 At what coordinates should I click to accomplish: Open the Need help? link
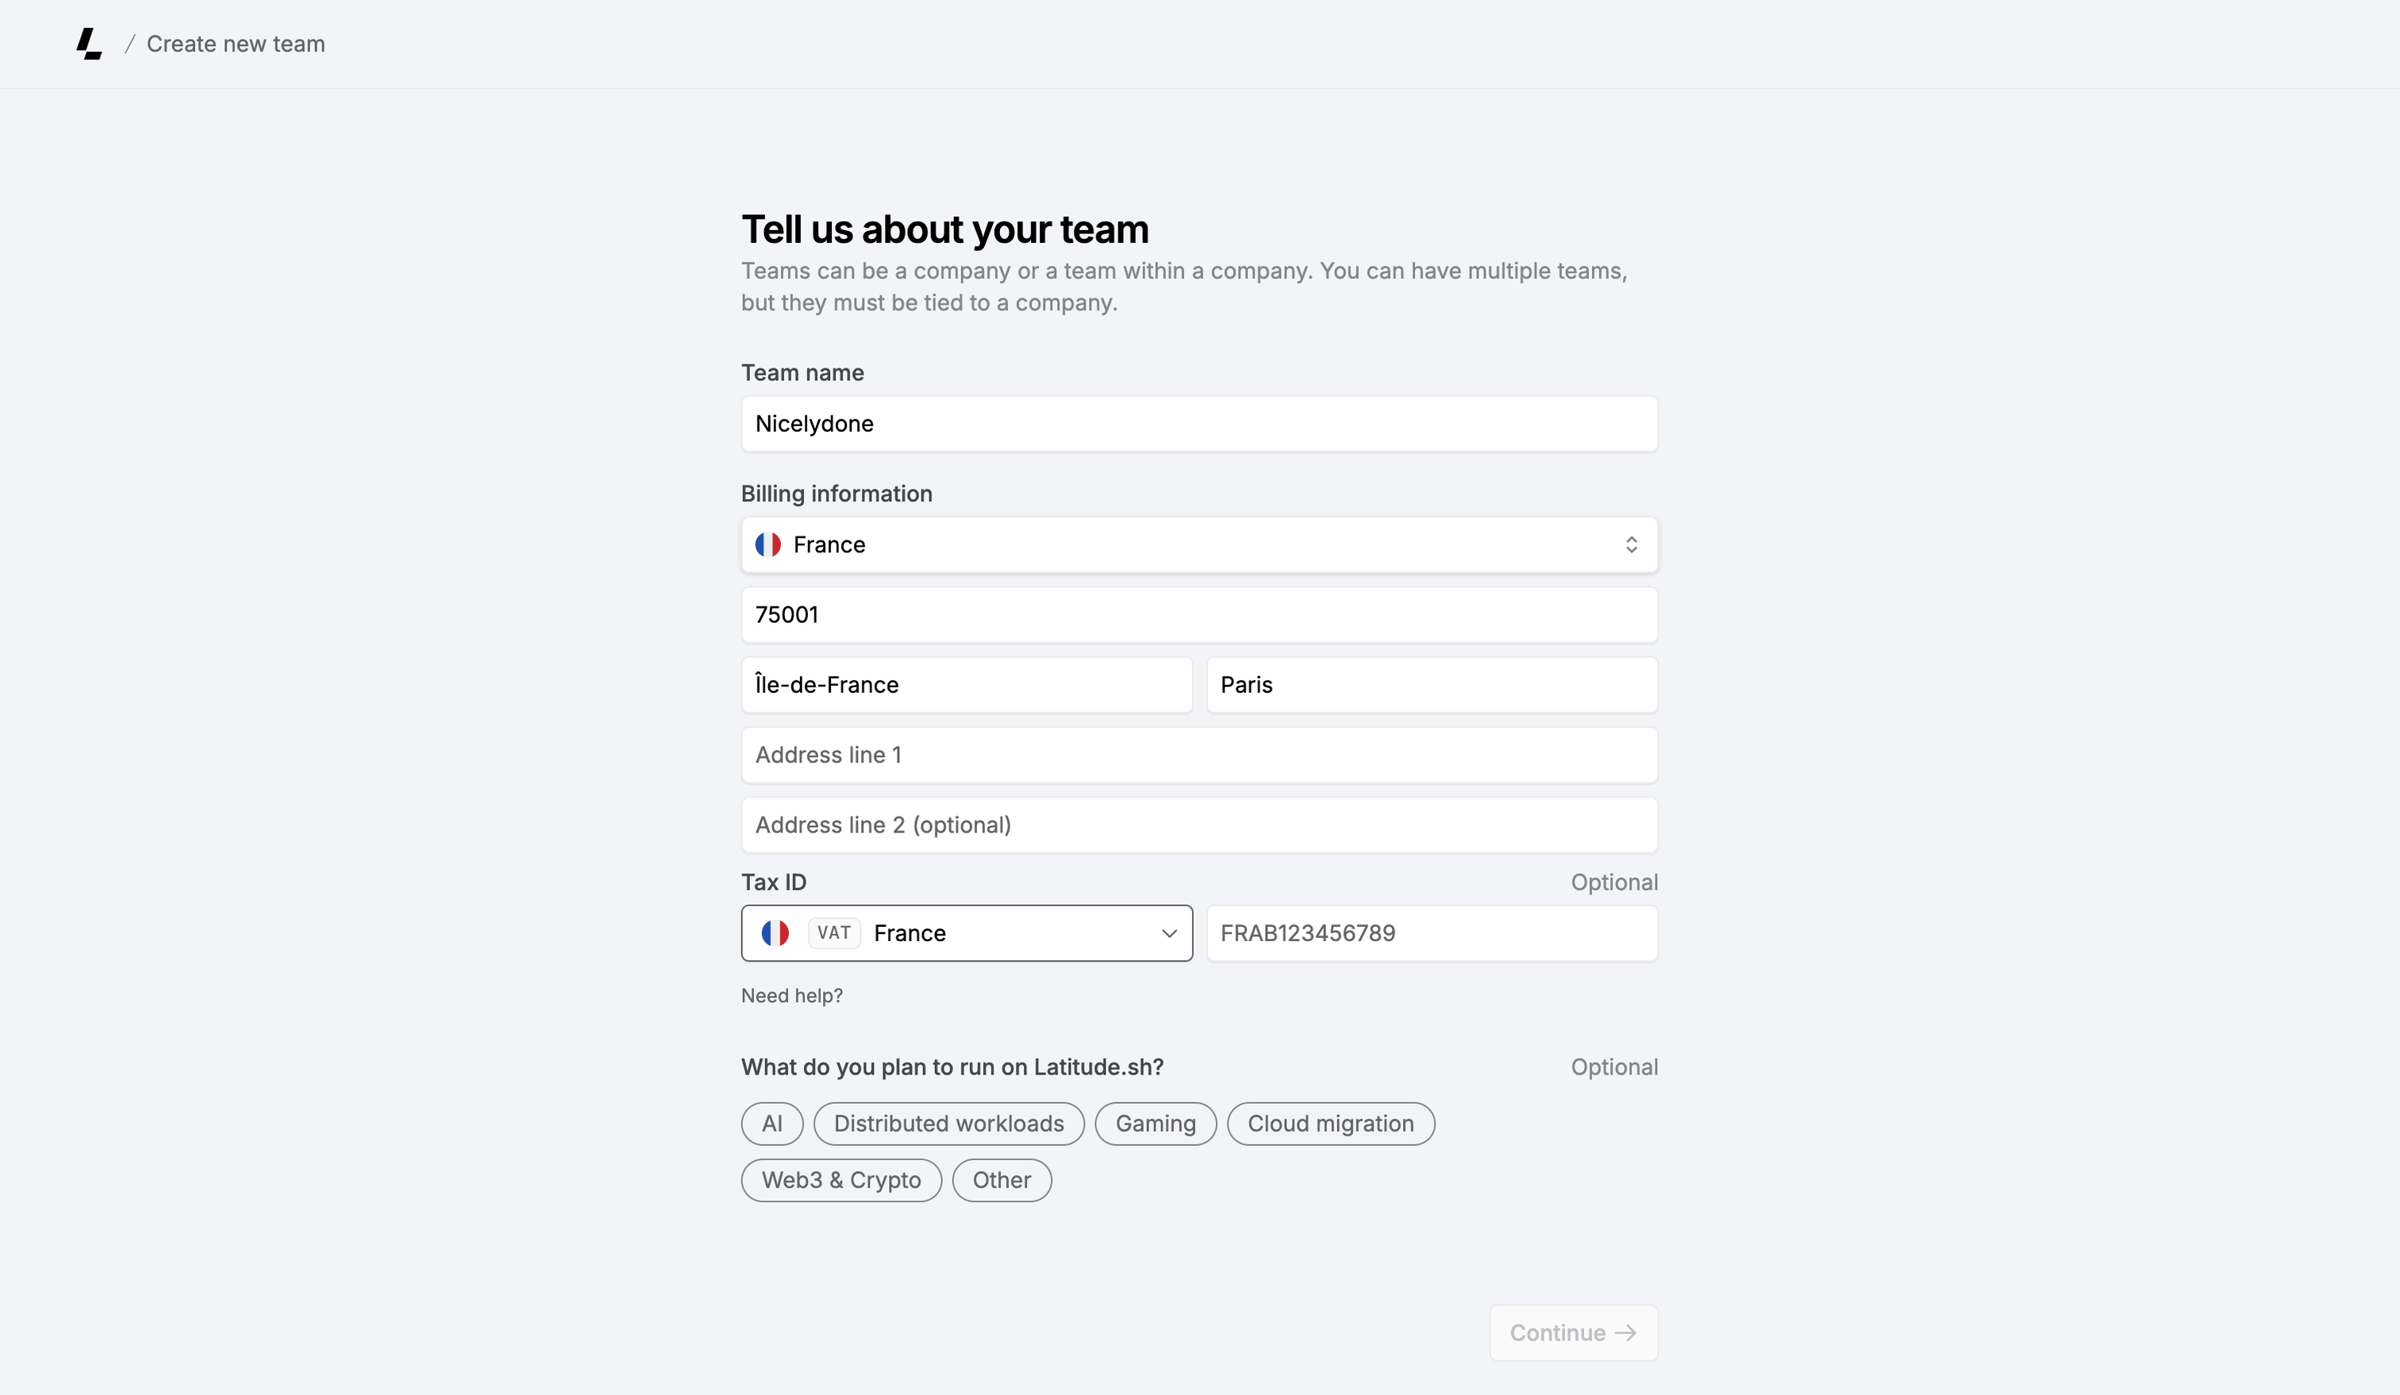792,996
